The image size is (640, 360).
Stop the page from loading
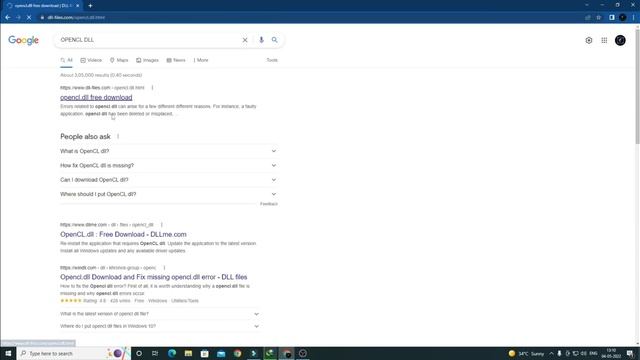(29, 18)
